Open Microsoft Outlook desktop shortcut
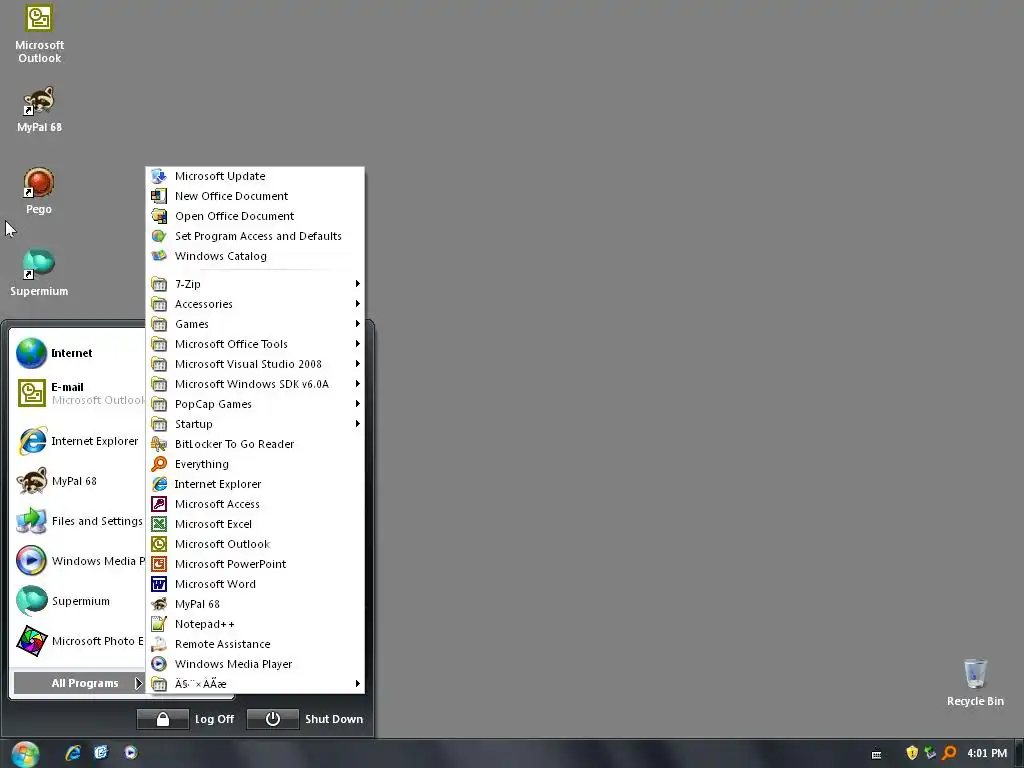 point(39,34)
